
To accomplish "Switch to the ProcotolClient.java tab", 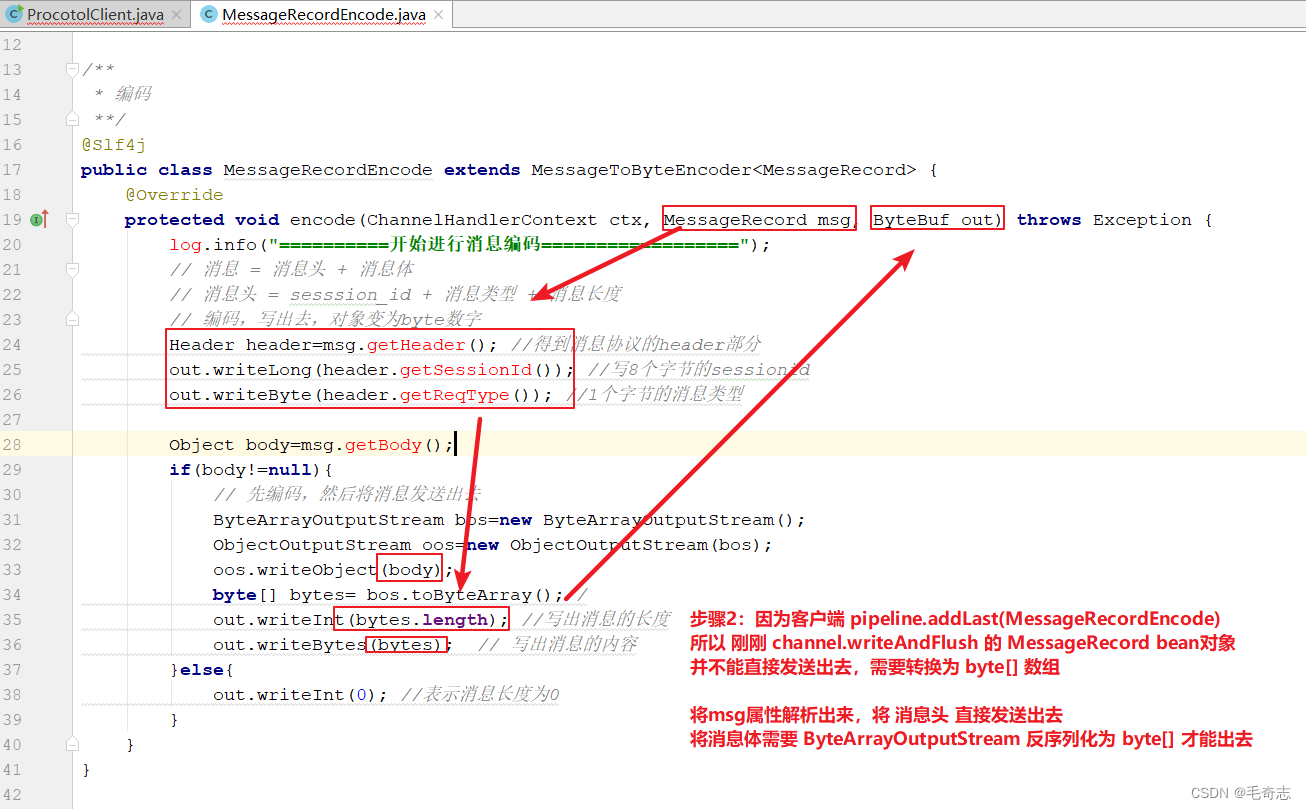I will click(x=95, y=15).
